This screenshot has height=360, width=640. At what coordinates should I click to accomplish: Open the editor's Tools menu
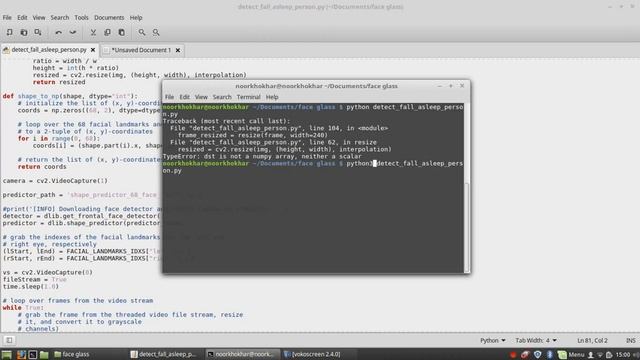pos(81,18)
